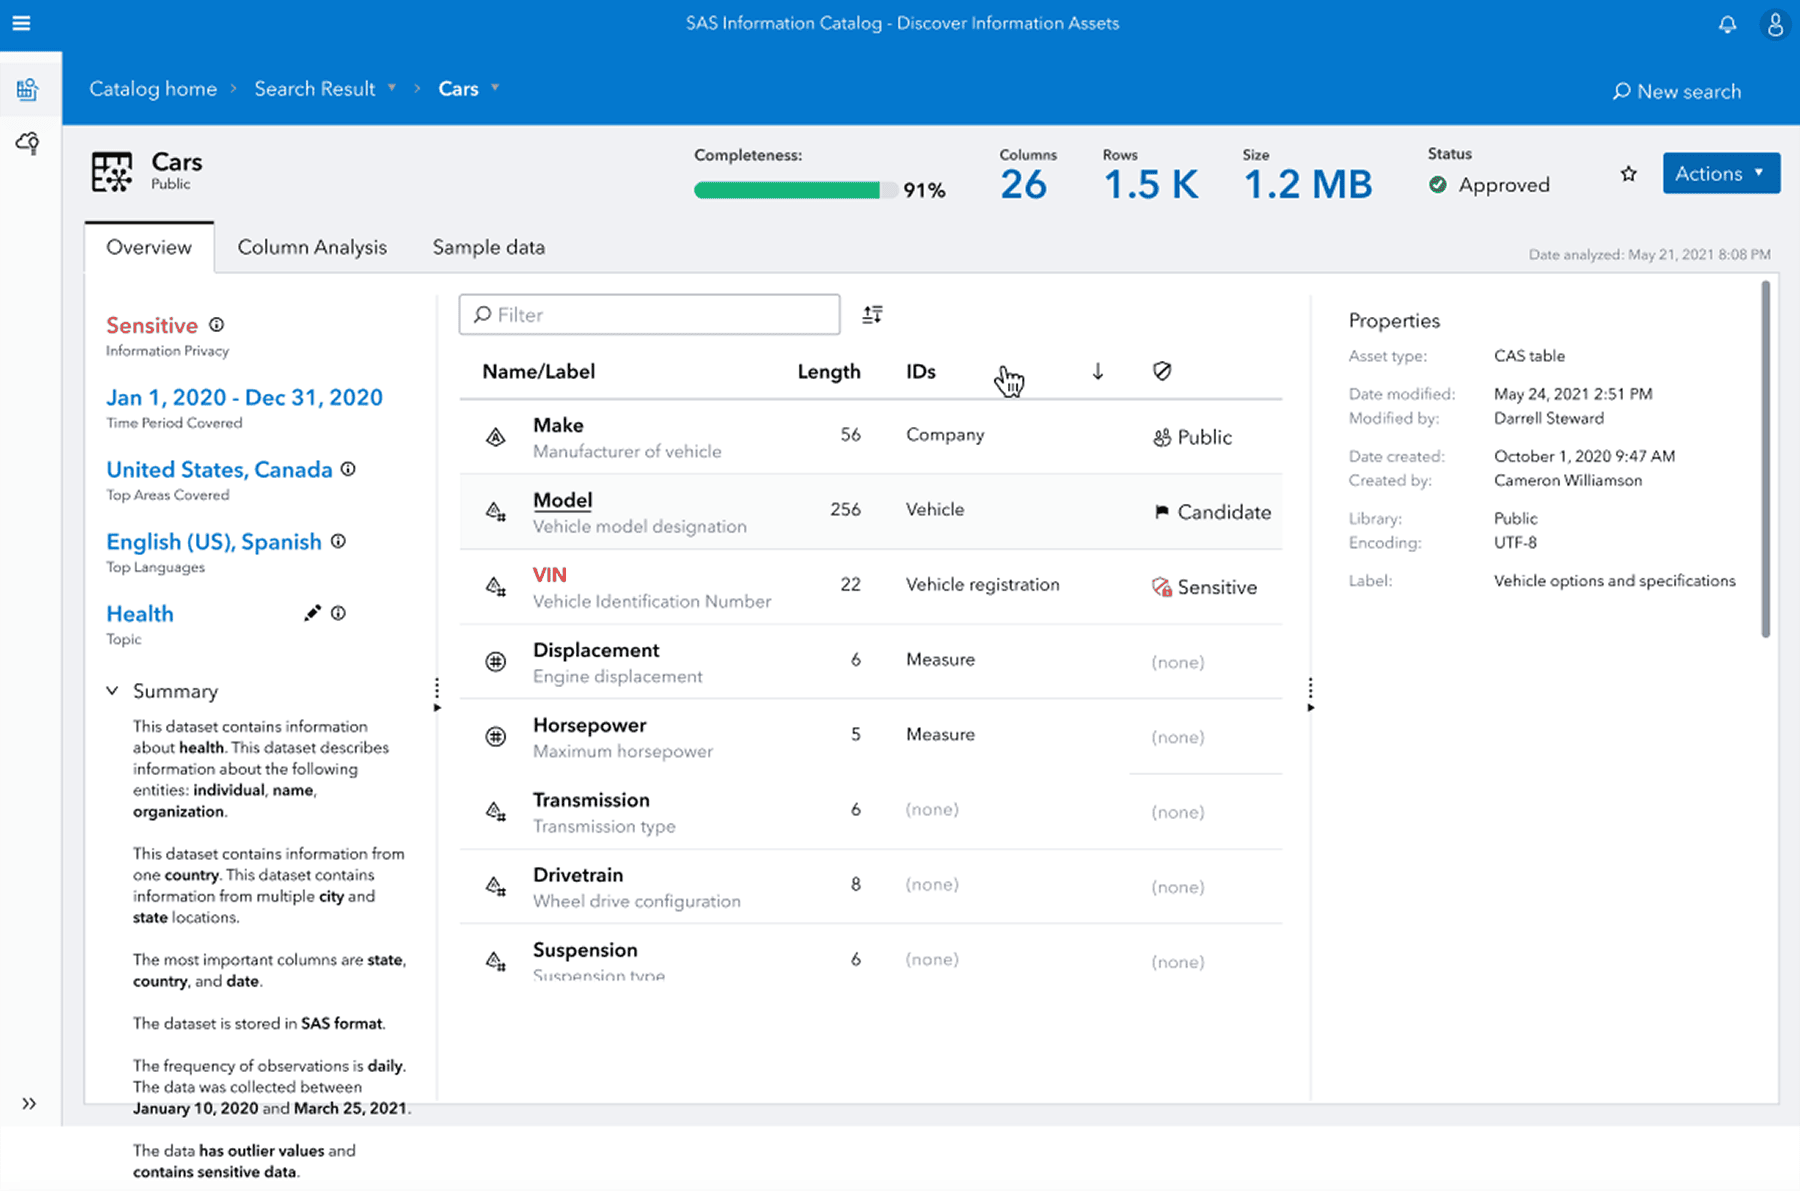Image resolution: width=1800 pixels, height=1191 pixels.
Task: Open the Actions dropdown
Action: coord(1720,173)
